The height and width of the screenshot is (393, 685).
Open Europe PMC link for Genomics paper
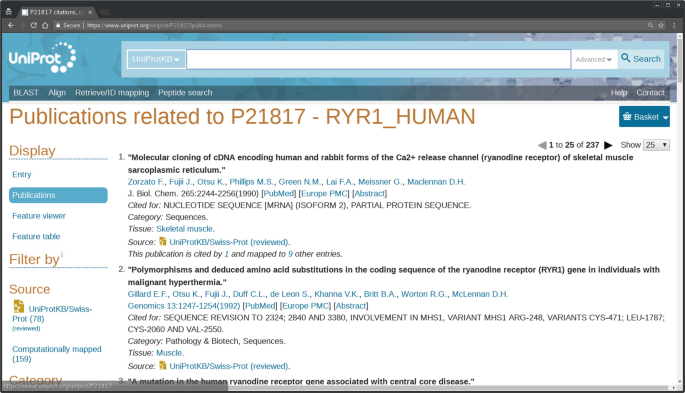tap(305, 306)
